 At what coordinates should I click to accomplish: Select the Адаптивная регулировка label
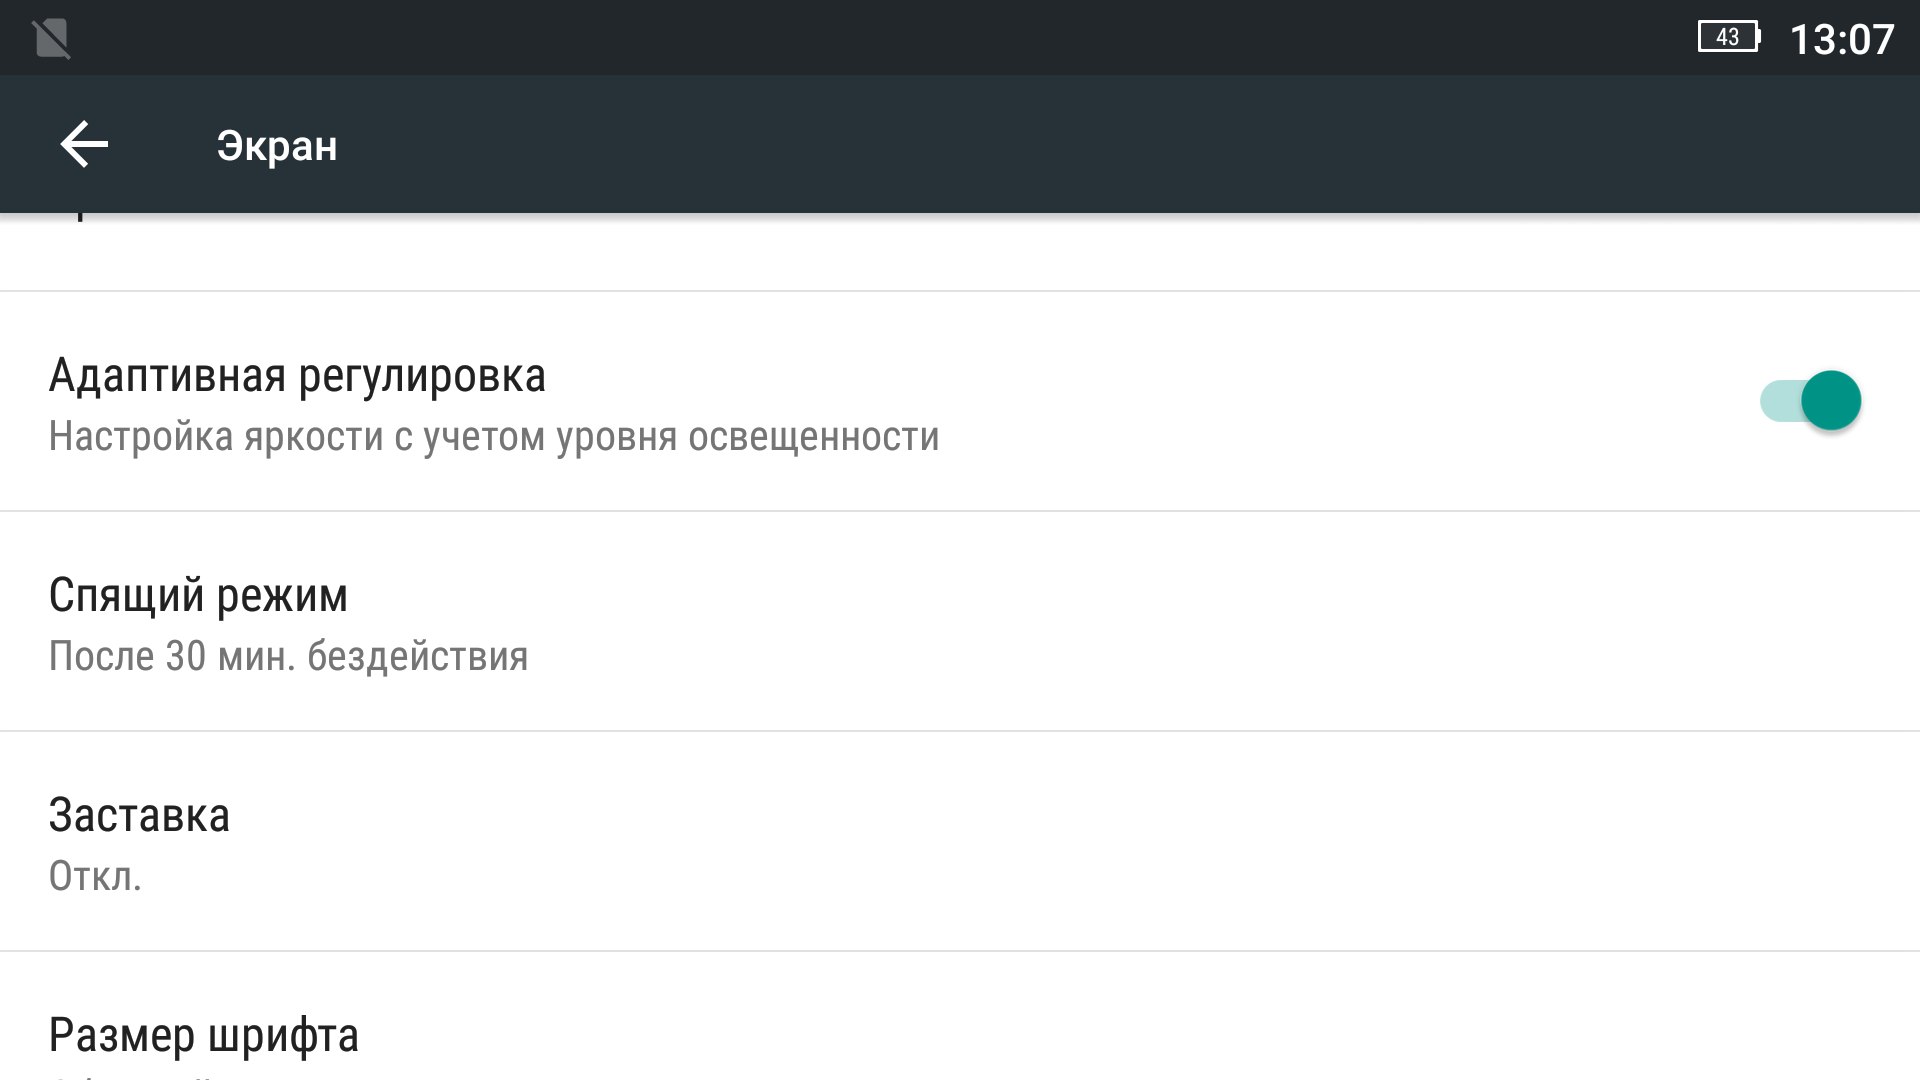coord(297,376)
